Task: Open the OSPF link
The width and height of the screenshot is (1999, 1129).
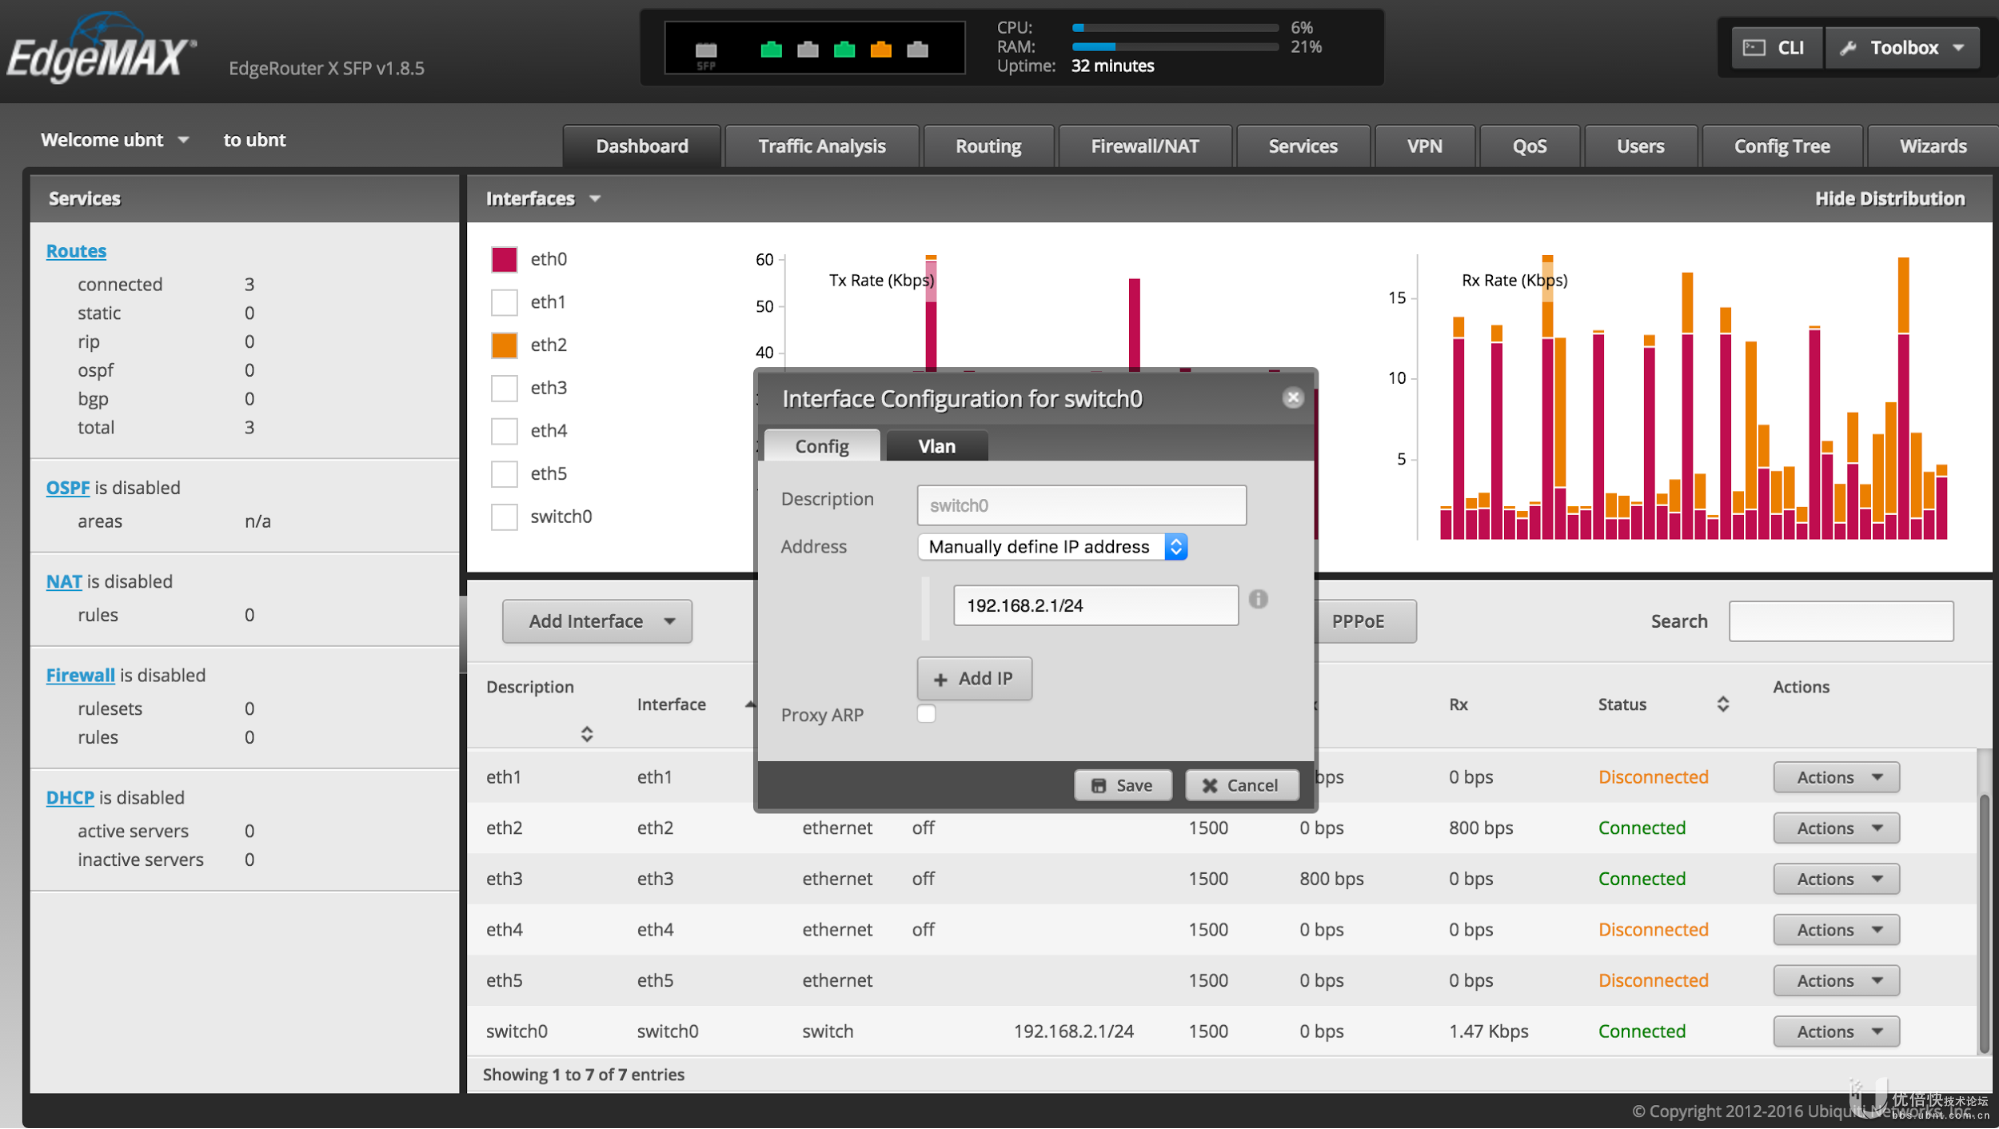Action: click(x=68, y=488)
